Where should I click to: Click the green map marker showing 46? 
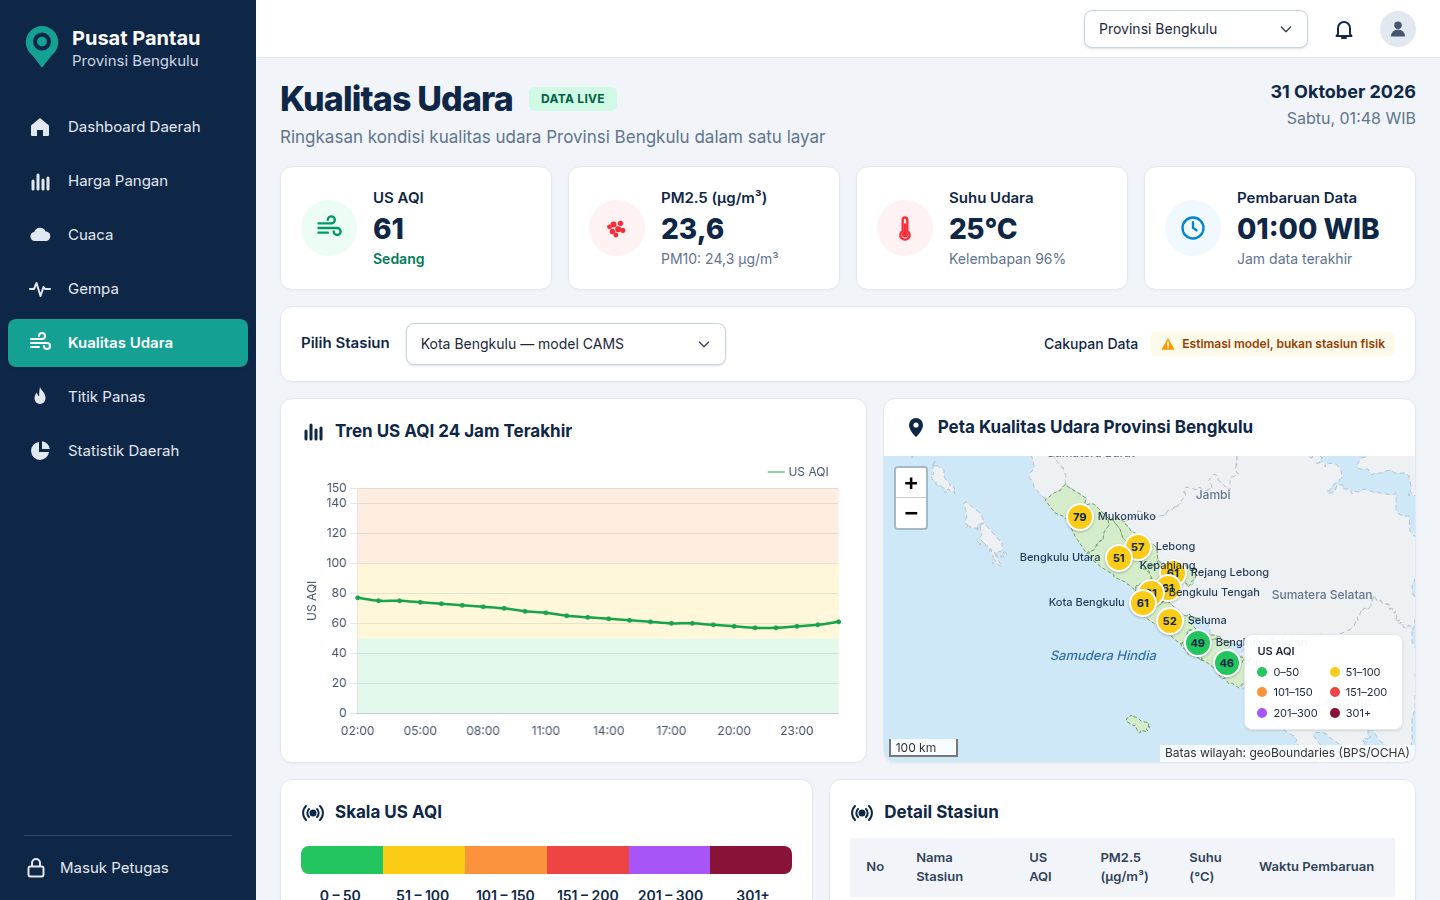(1227, 663)
